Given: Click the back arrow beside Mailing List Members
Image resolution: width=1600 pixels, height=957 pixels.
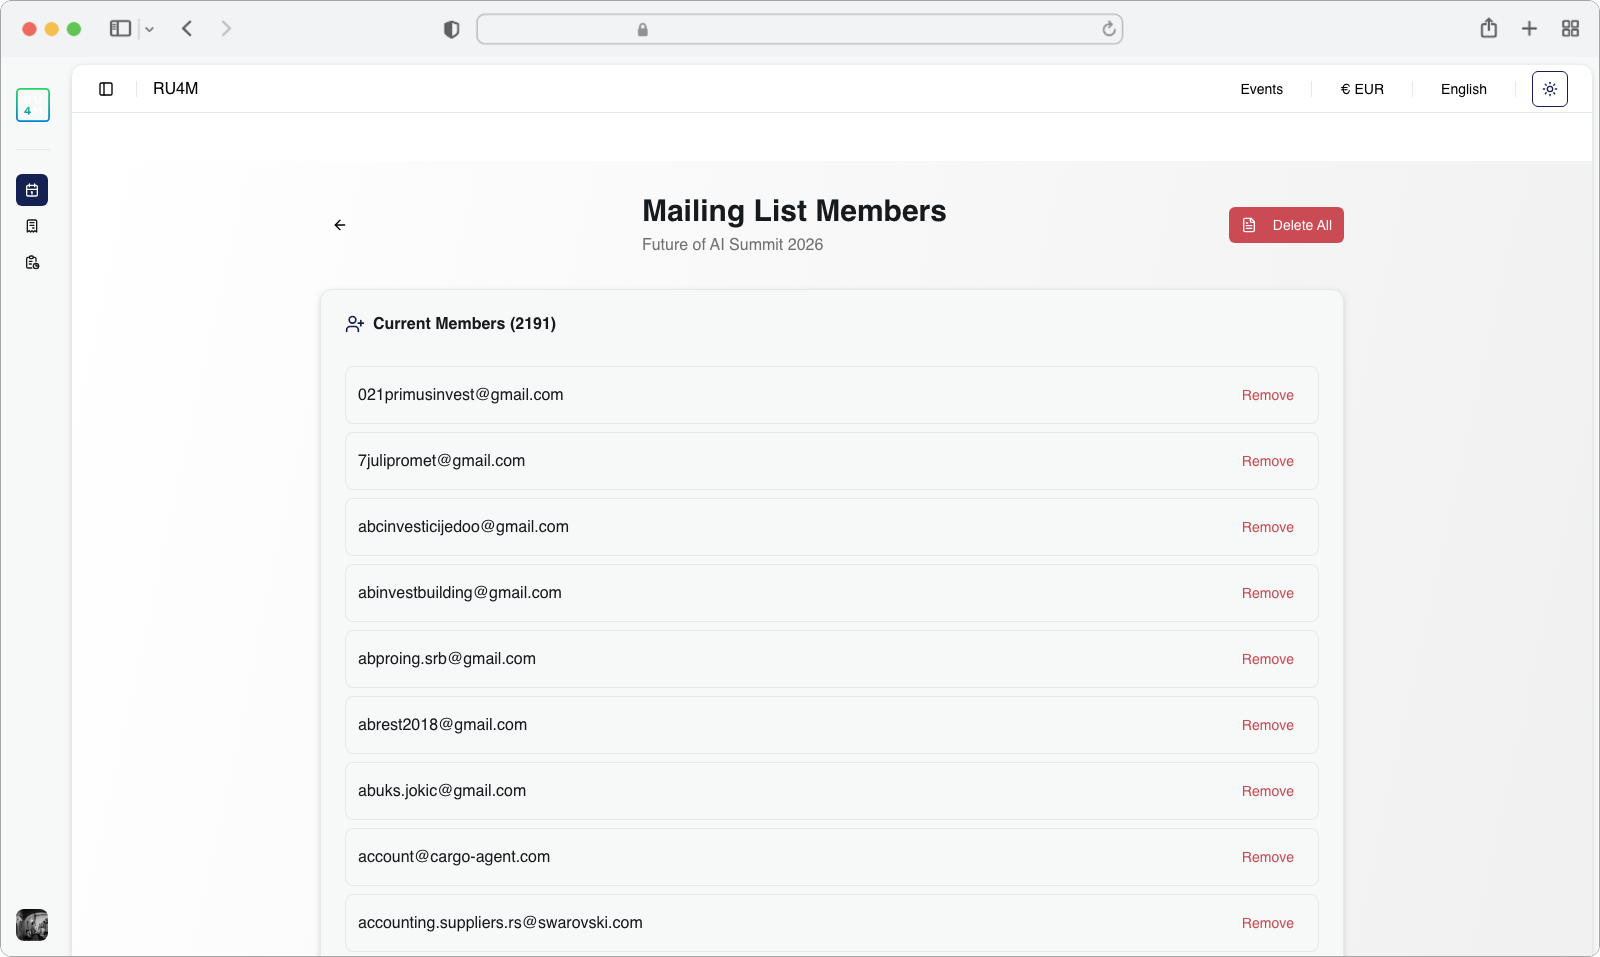Looking at the screenshot, I should [x=340, y=225].
